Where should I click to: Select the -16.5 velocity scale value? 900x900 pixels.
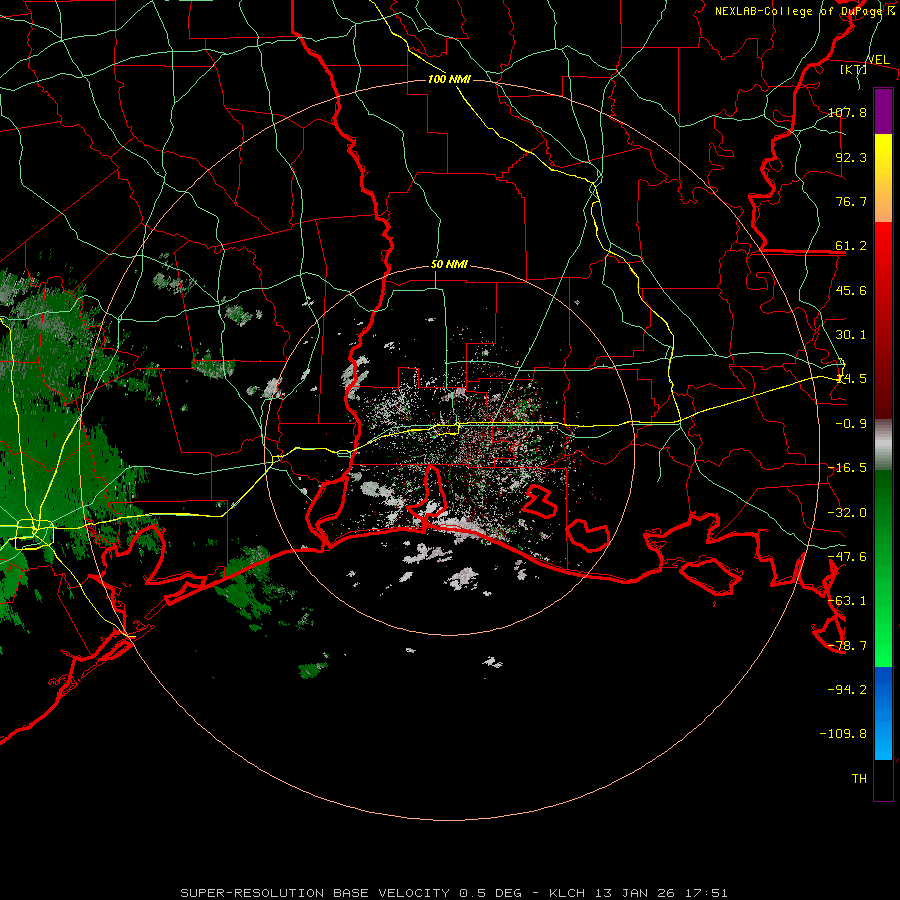pyautogui.click(x=847, y=468)
